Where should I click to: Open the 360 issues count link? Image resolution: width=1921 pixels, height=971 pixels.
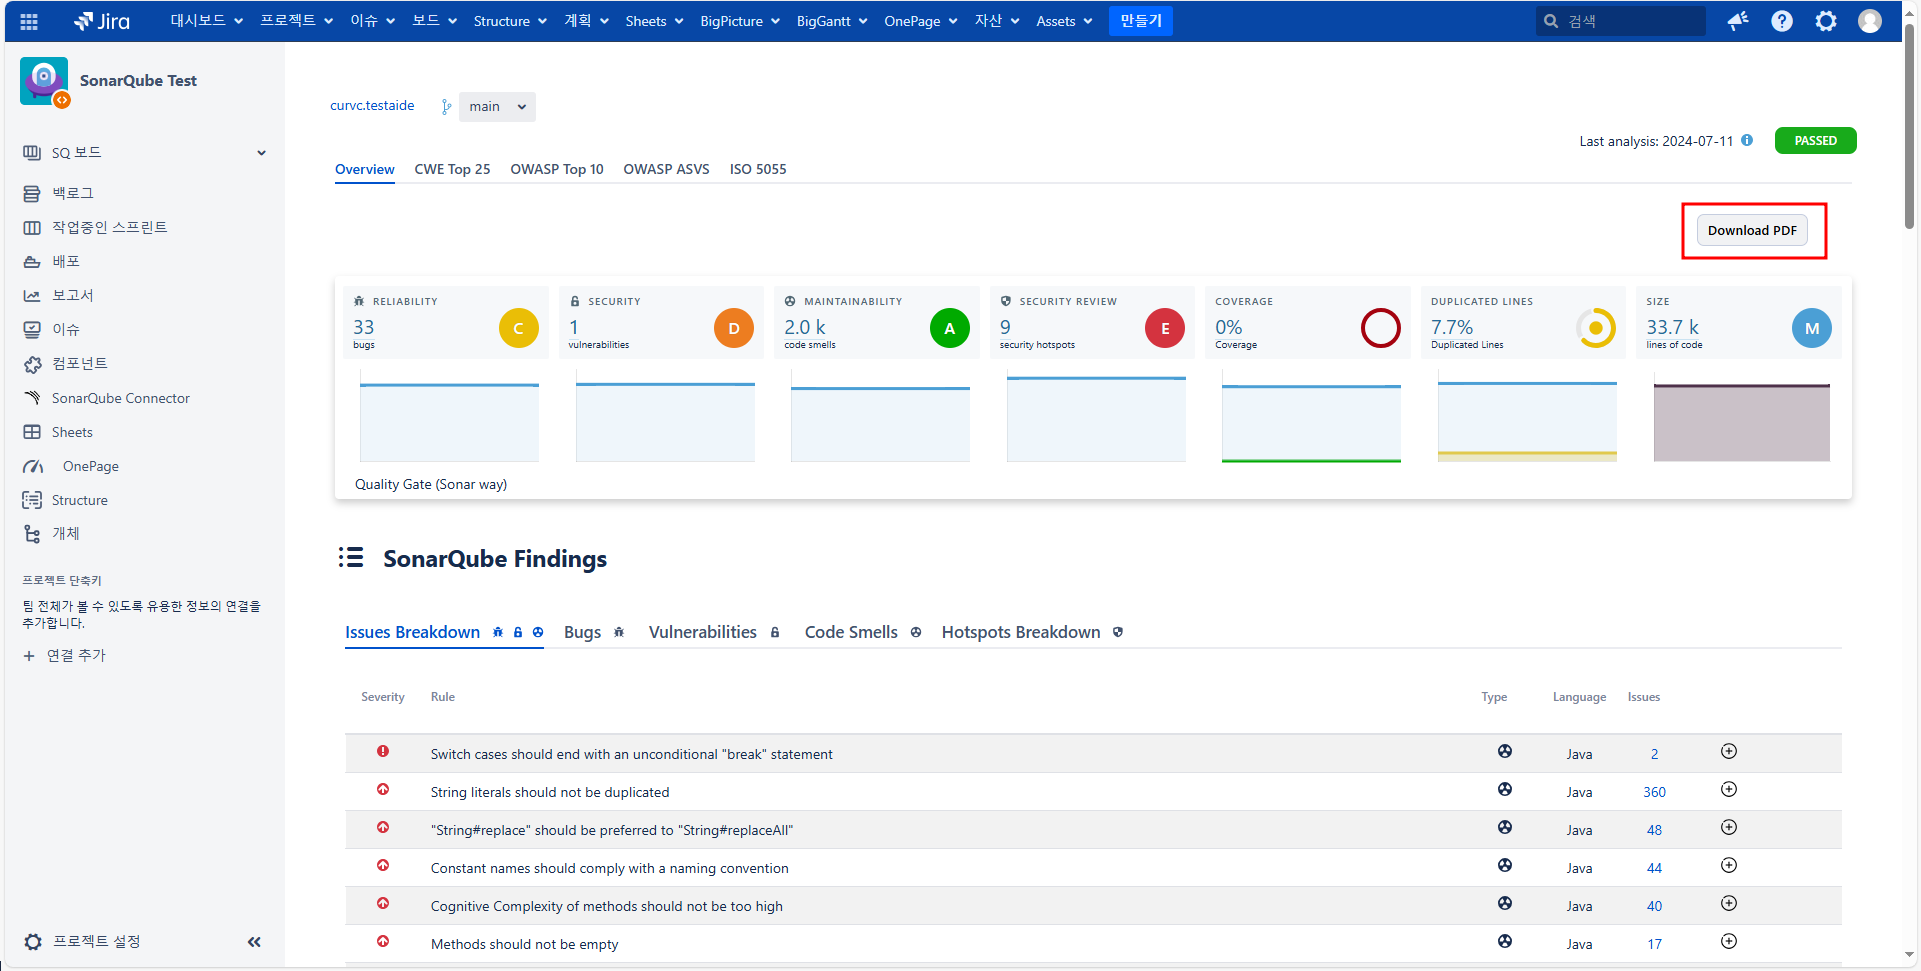coord(1654,792)
